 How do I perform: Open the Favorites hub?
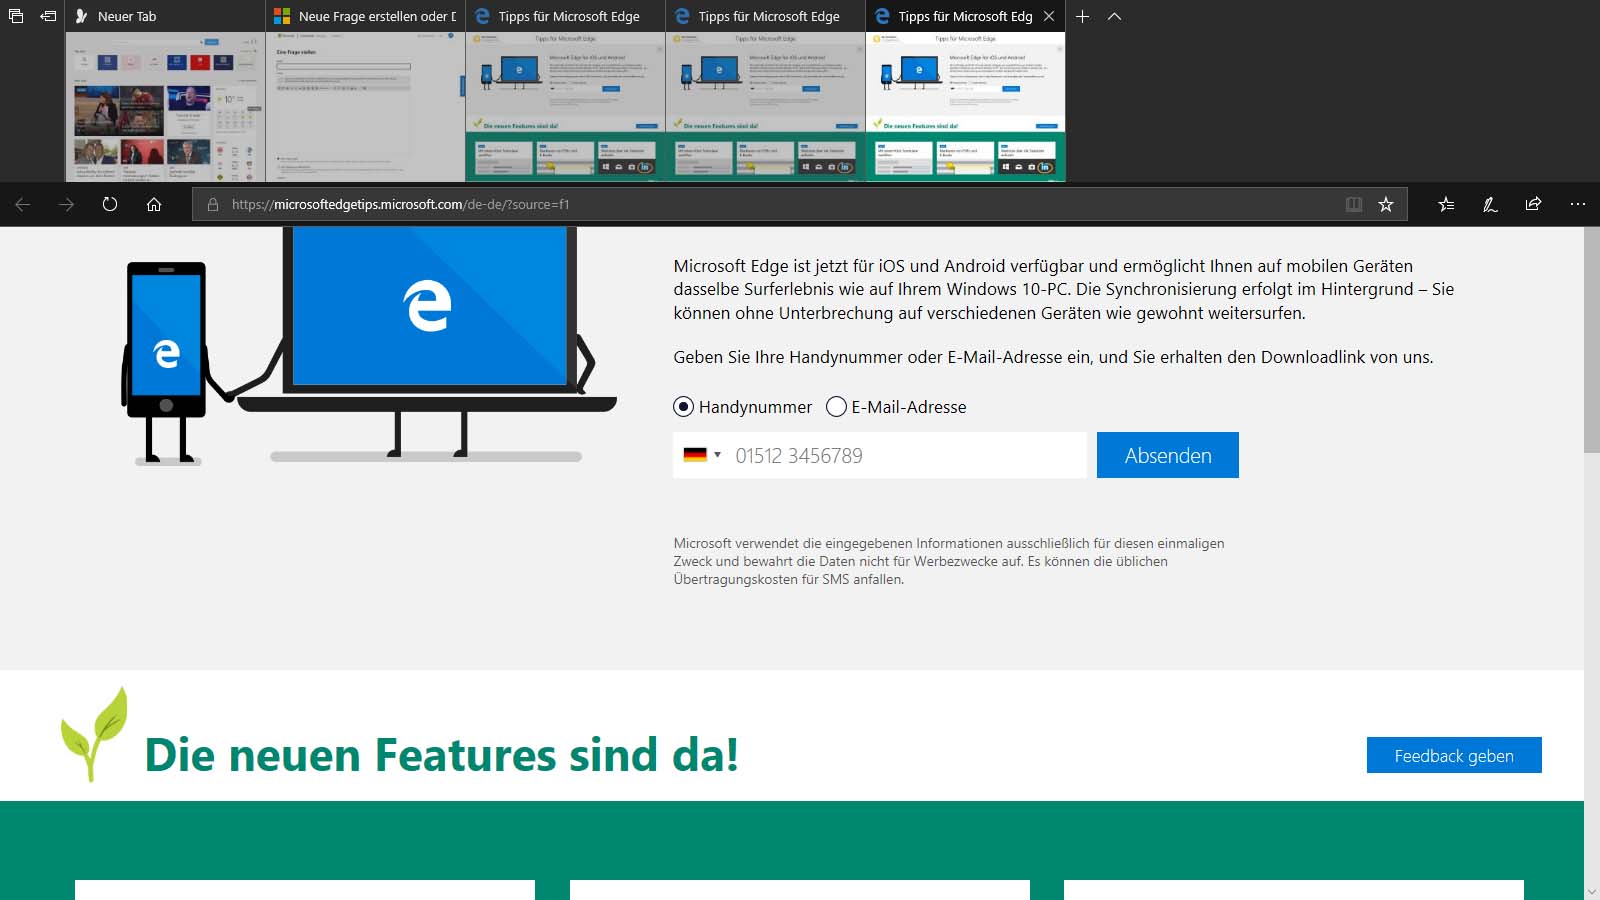(x=1446, y=204)
